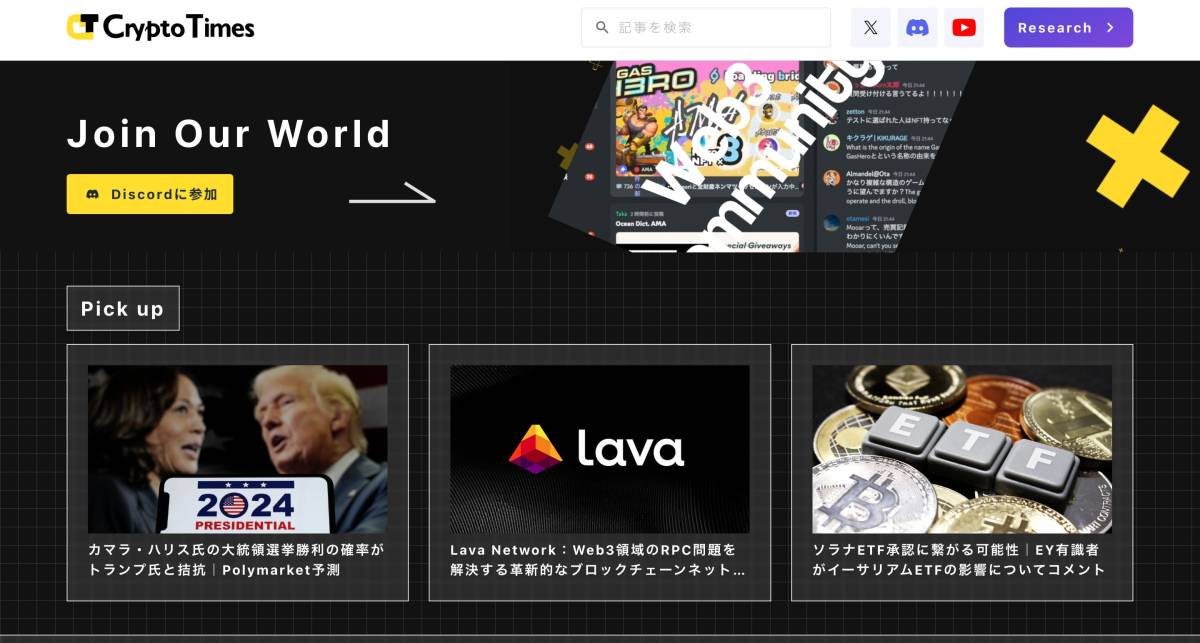Open the ETF coins article thumbnail
1200x643 pixels.
(x=961, y=449)
